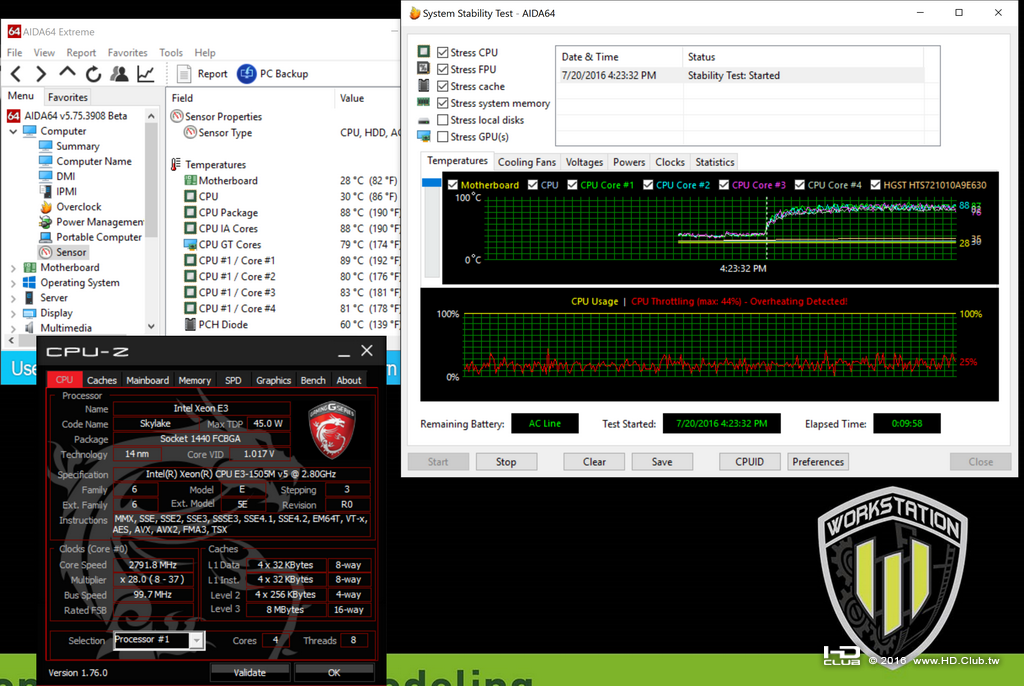Click the AIDA64 v5.75.3908 Beta root icon

click(13, 116)
